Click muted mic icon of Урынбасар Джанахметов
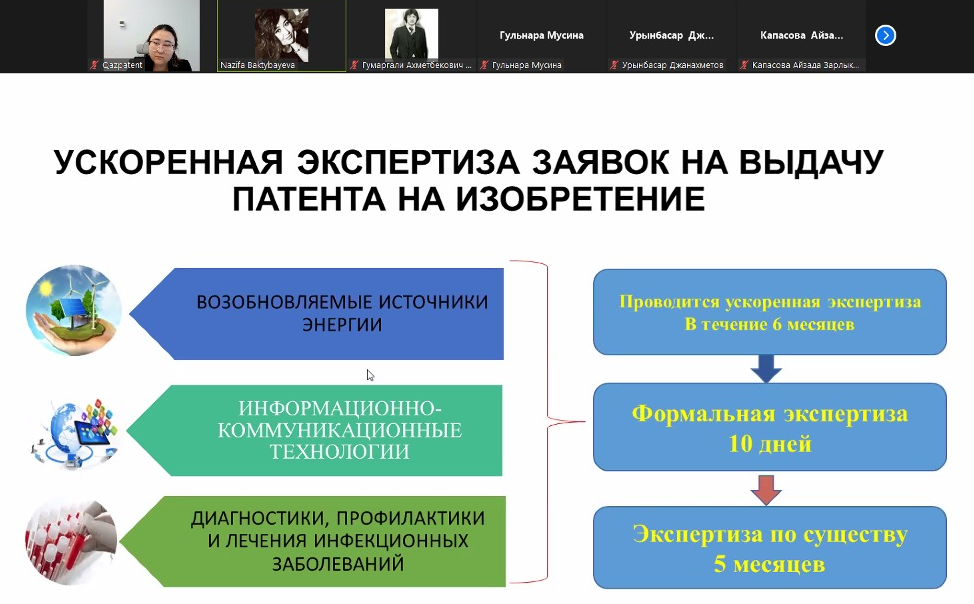Image resolution: width=974 pixels, height=604 pixels. (614, 65)
